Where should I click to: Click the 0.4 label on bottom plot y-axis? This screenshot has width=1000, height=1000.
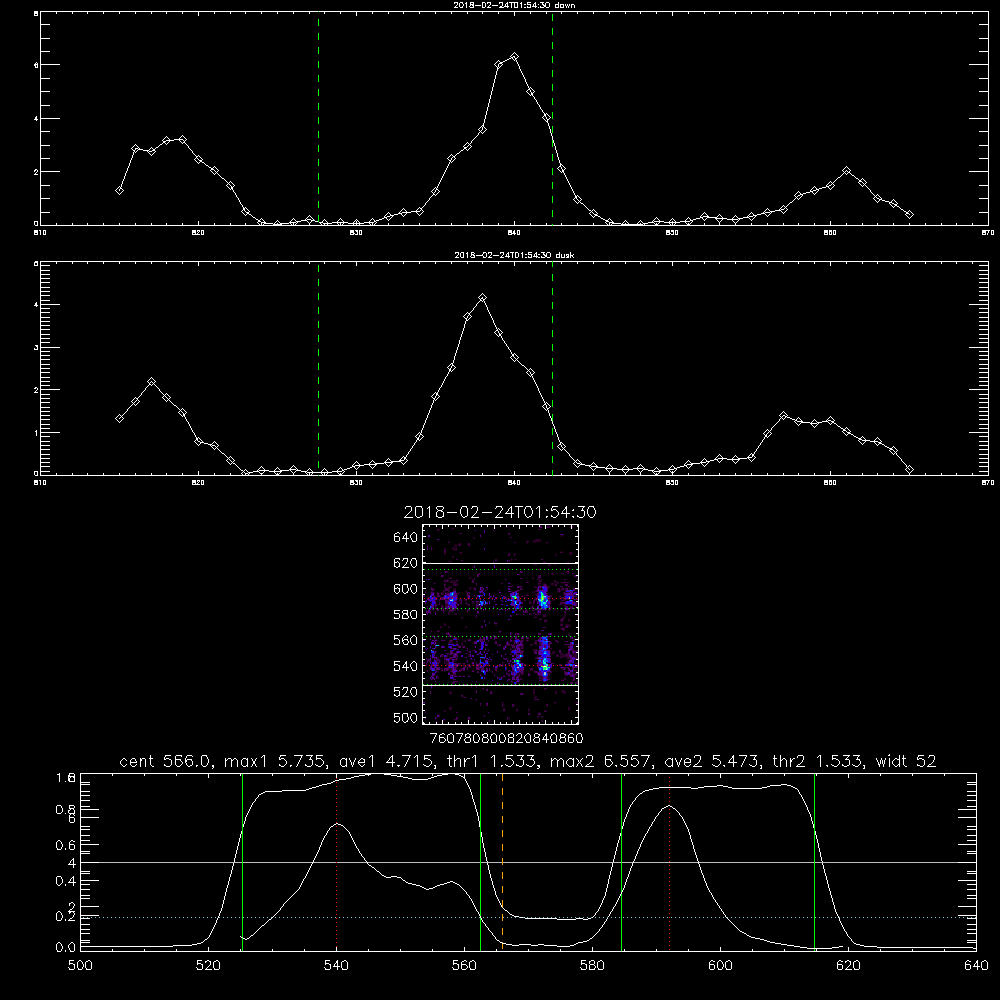click(66, 881)
